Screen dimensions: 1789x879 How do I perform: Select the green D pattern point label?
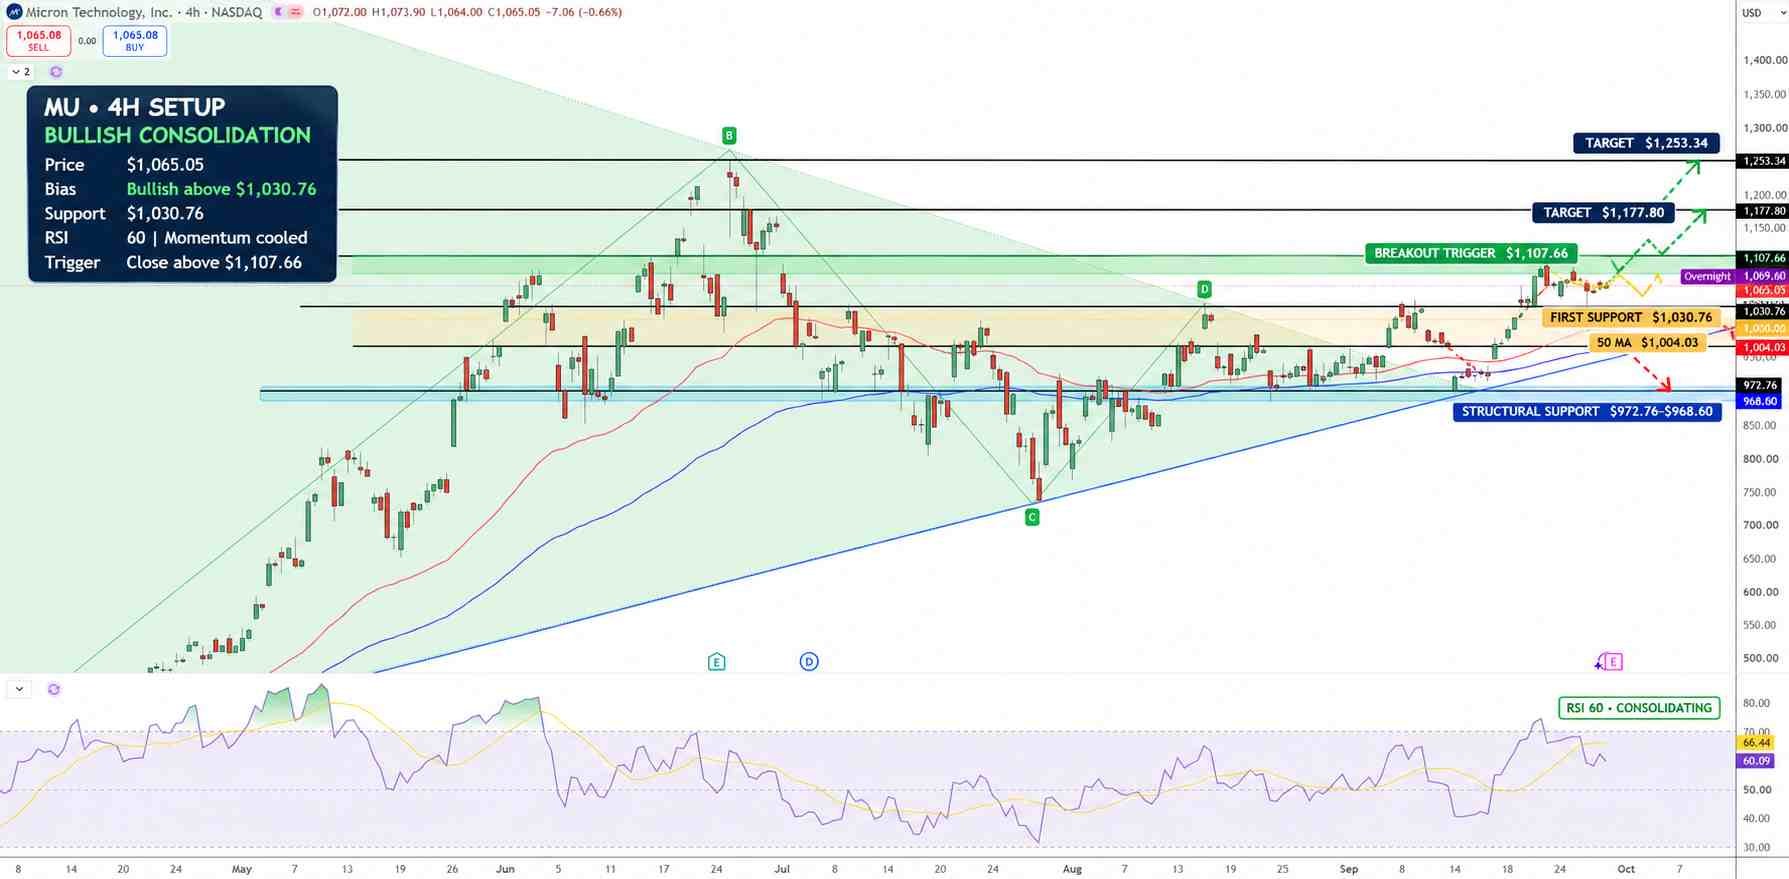[1205, 289]
